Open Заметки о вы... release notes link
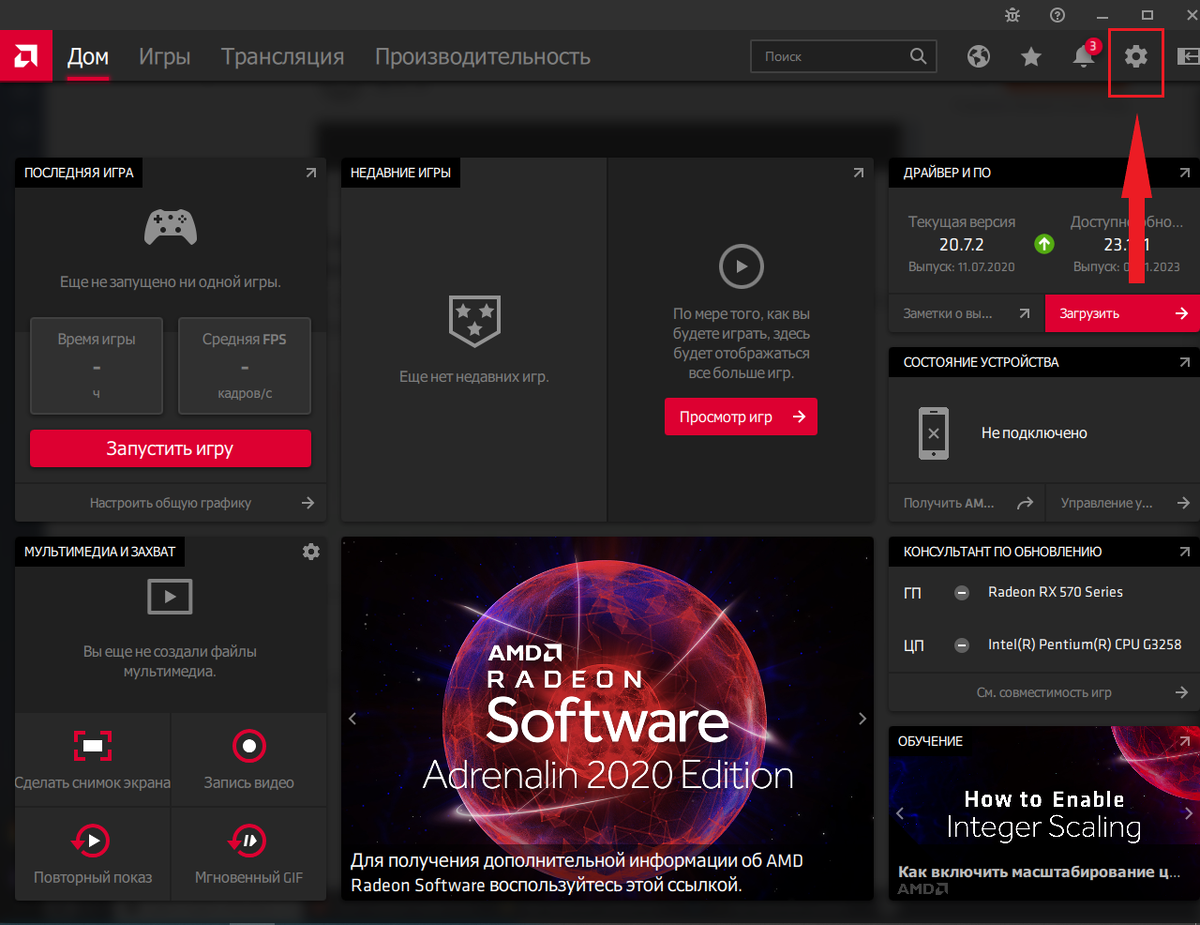1200x925 pixels. 966,313
